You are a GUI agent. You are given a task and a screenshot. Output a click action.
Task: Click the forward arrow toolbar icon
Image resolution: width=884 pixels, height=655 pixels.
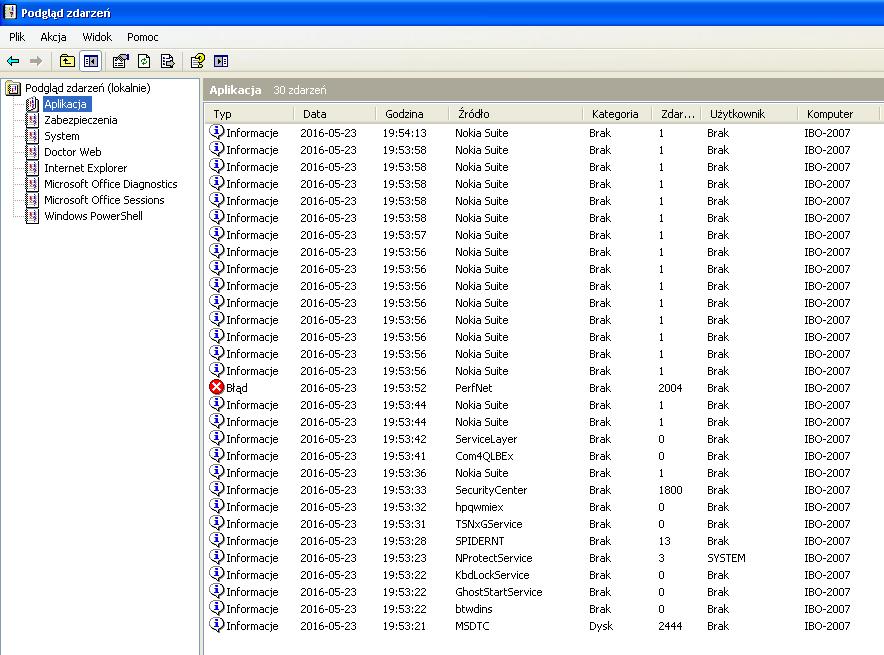(36, 61)
